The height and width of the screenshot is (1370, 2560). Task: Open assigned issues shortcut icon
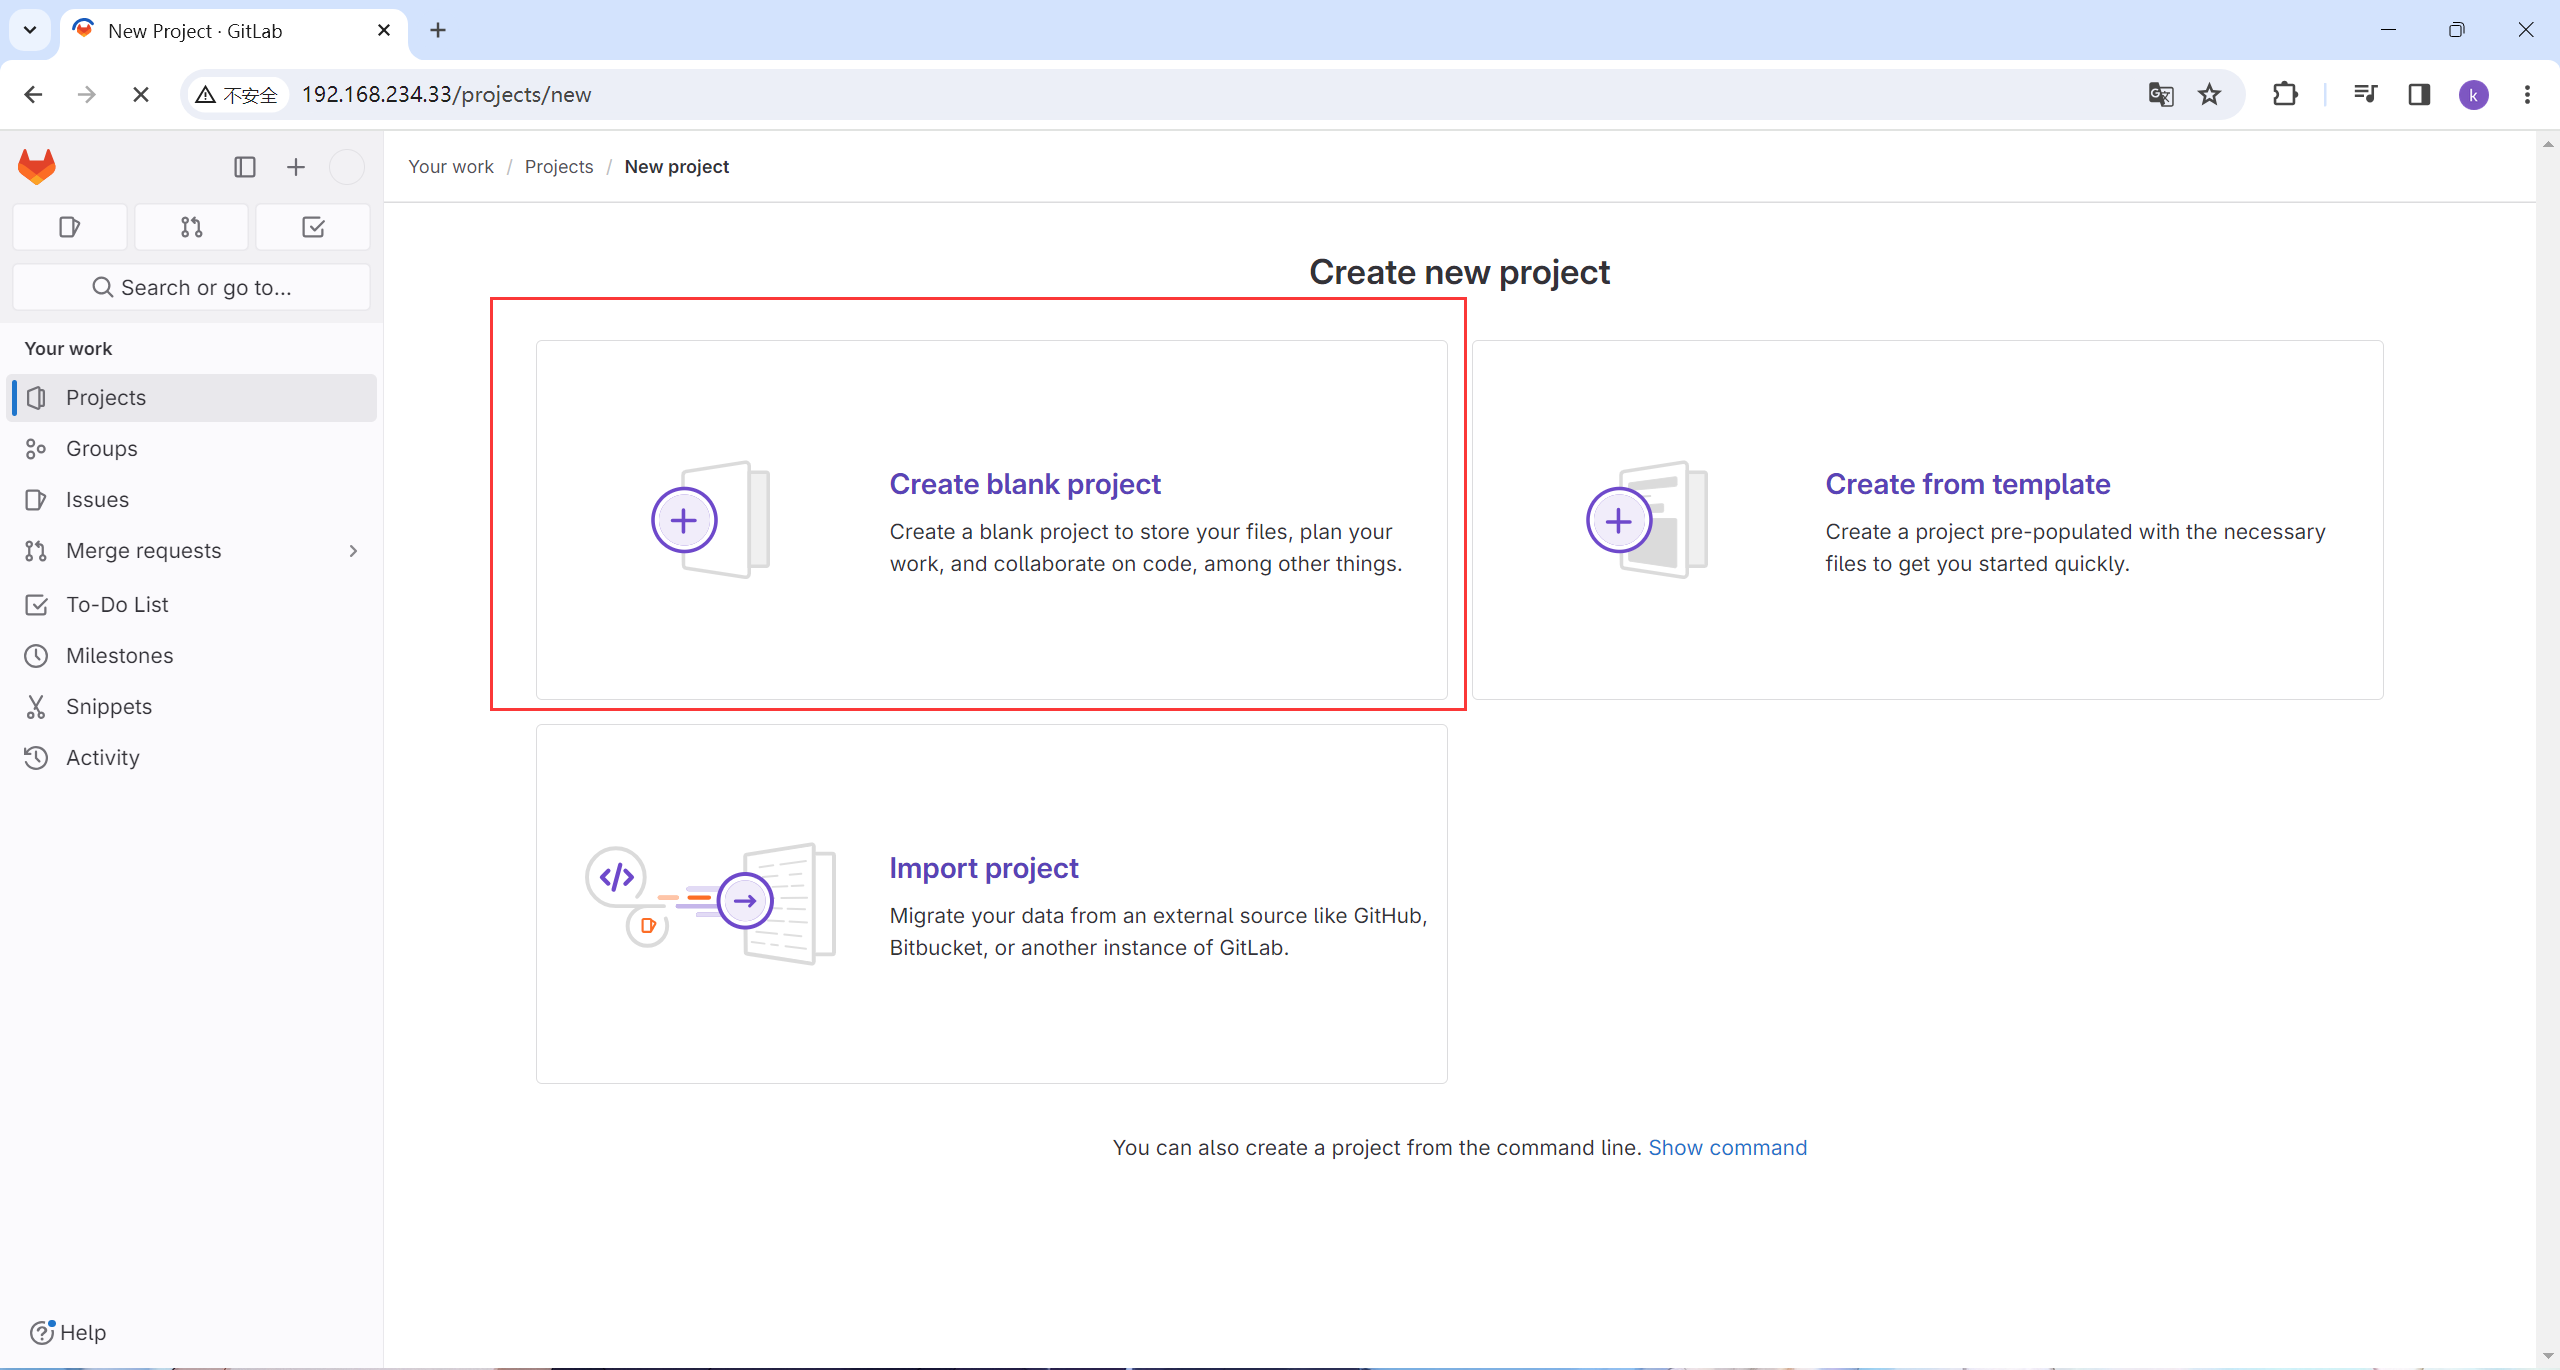pyautogui.click(x=69, y=227)
